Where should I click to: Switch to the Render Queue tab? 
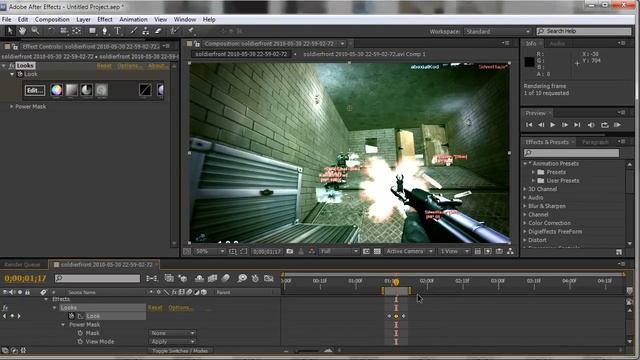click(x=22, y=264)
